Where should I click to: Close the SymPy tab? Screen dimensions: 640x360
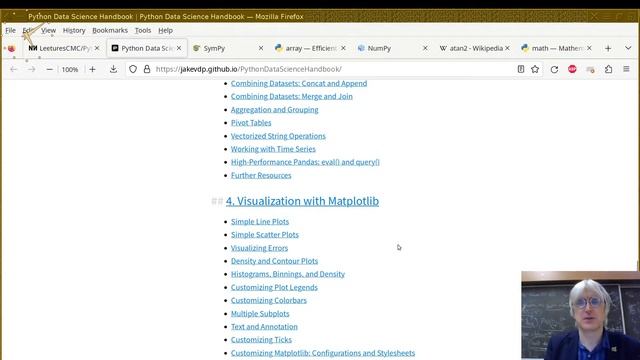tap(261, 48)
